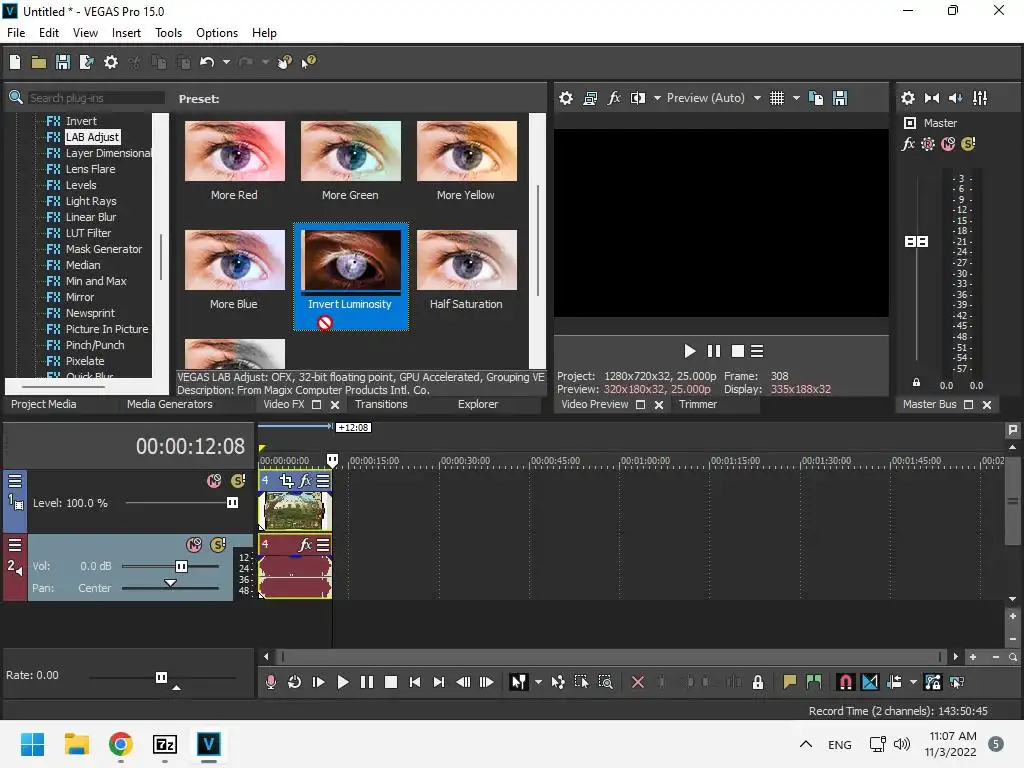The image size is (1024, 768).
Task: Switch to the Media Generators tab
Action: coord(170,404)
